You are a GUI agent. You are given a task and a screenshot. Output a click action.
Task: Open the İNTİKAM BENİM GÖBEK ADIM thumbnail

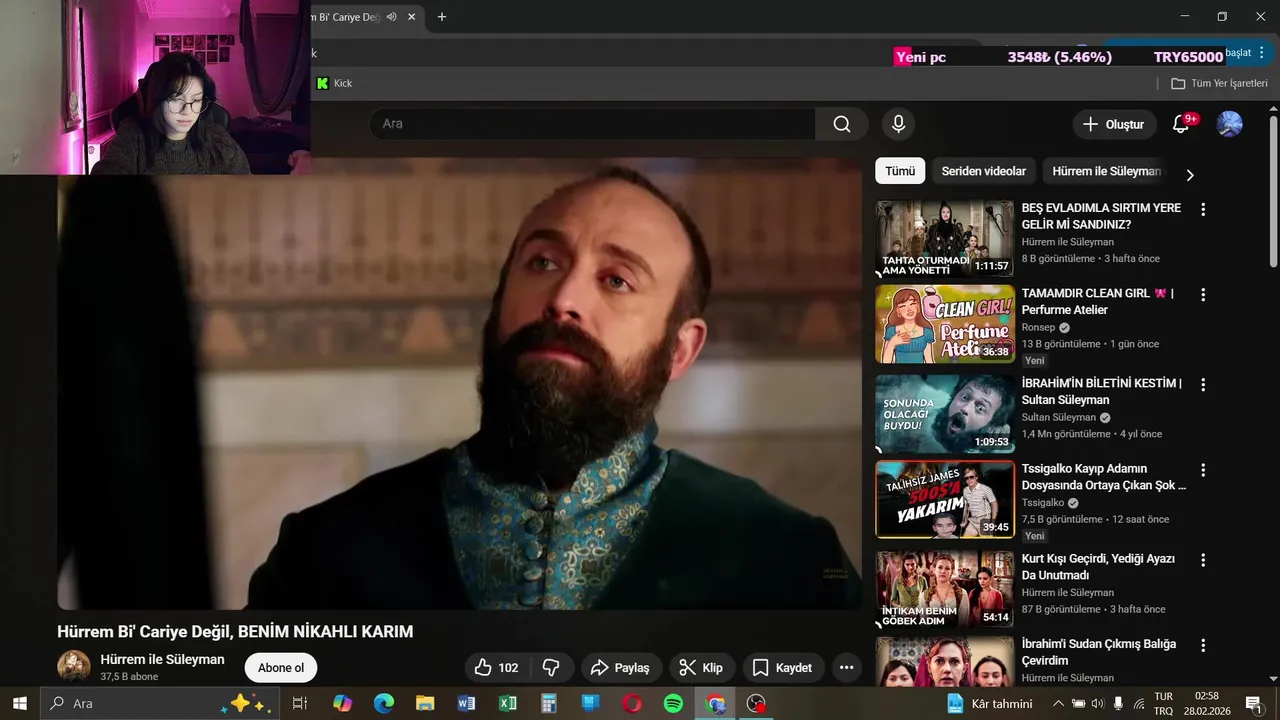(945, 589)
